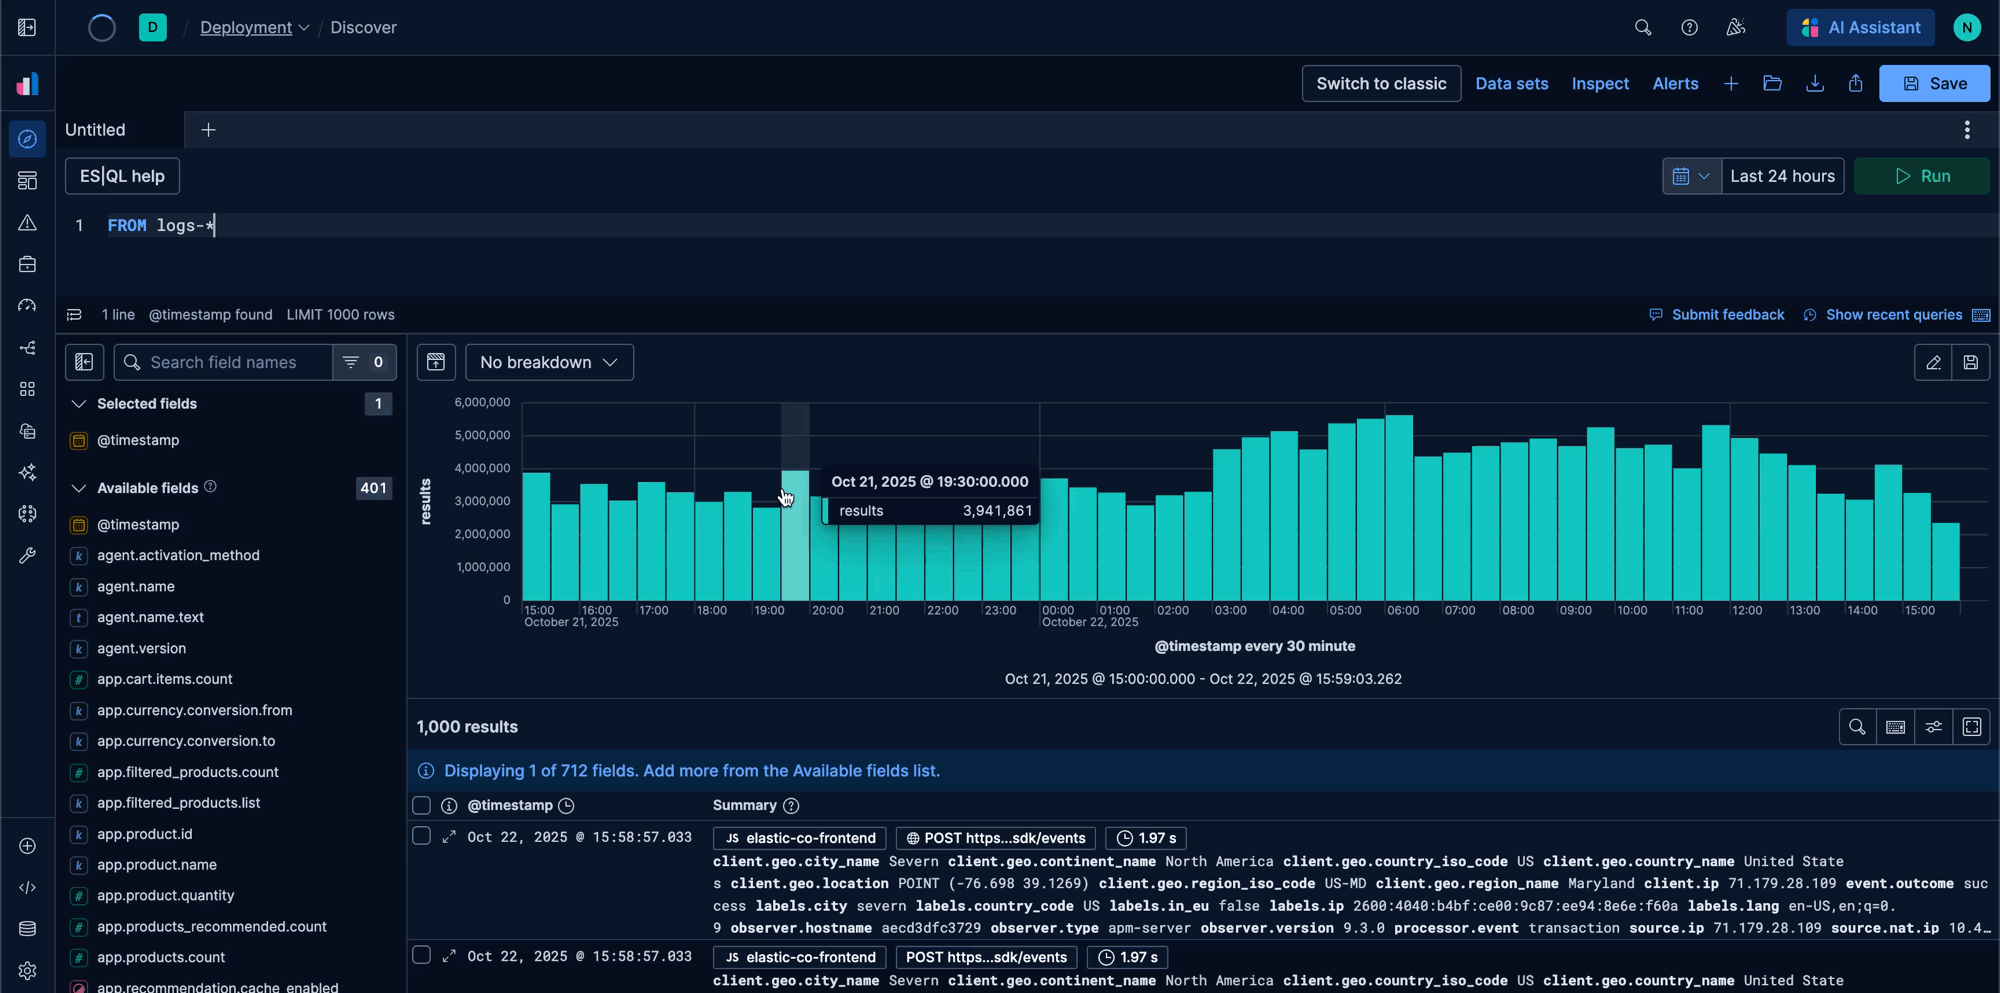The height and width of the screenshot is (993, 2000).
Task: Click the download icon in toolbar
Action: pyautogui.click(x=1814, y=84)
